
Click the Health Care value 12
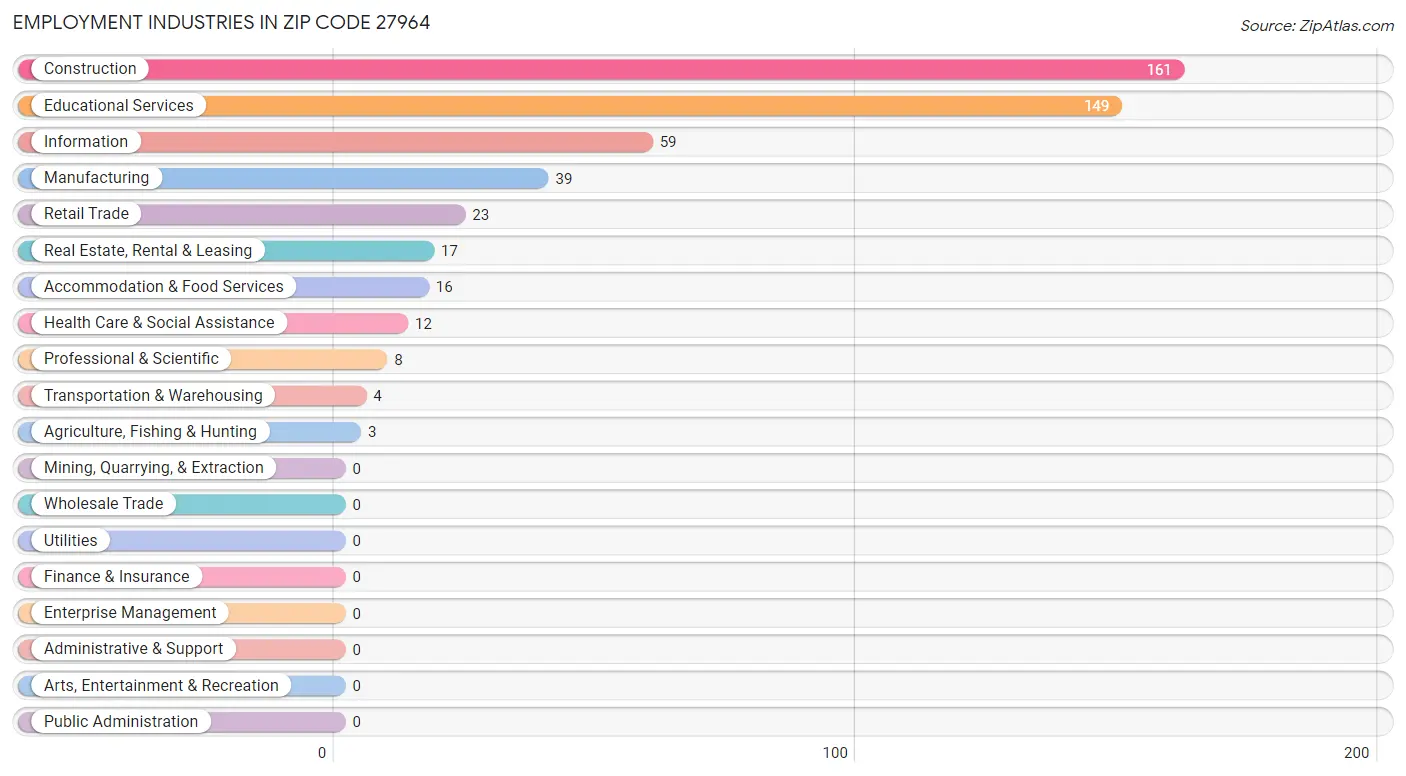click(x=424, y=324)
